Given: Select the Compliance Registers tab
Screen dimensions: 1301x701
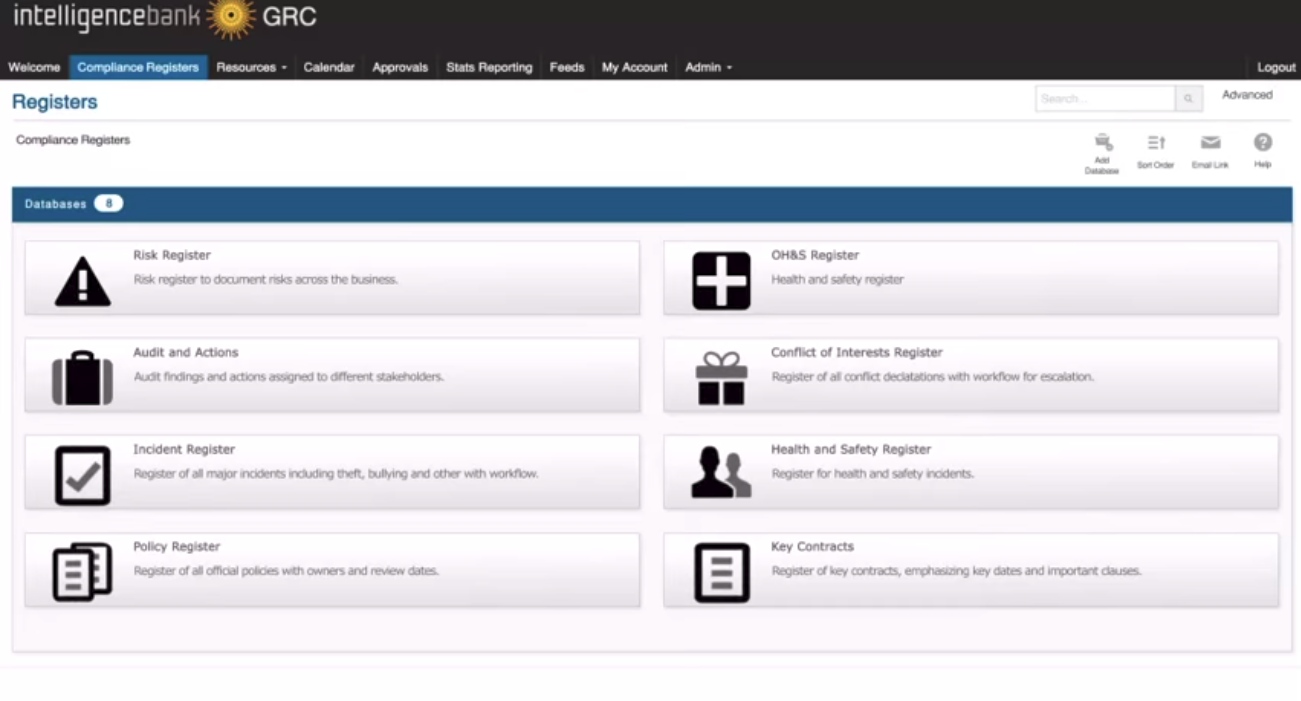Looking at the screenshot, I should [138, 67].
